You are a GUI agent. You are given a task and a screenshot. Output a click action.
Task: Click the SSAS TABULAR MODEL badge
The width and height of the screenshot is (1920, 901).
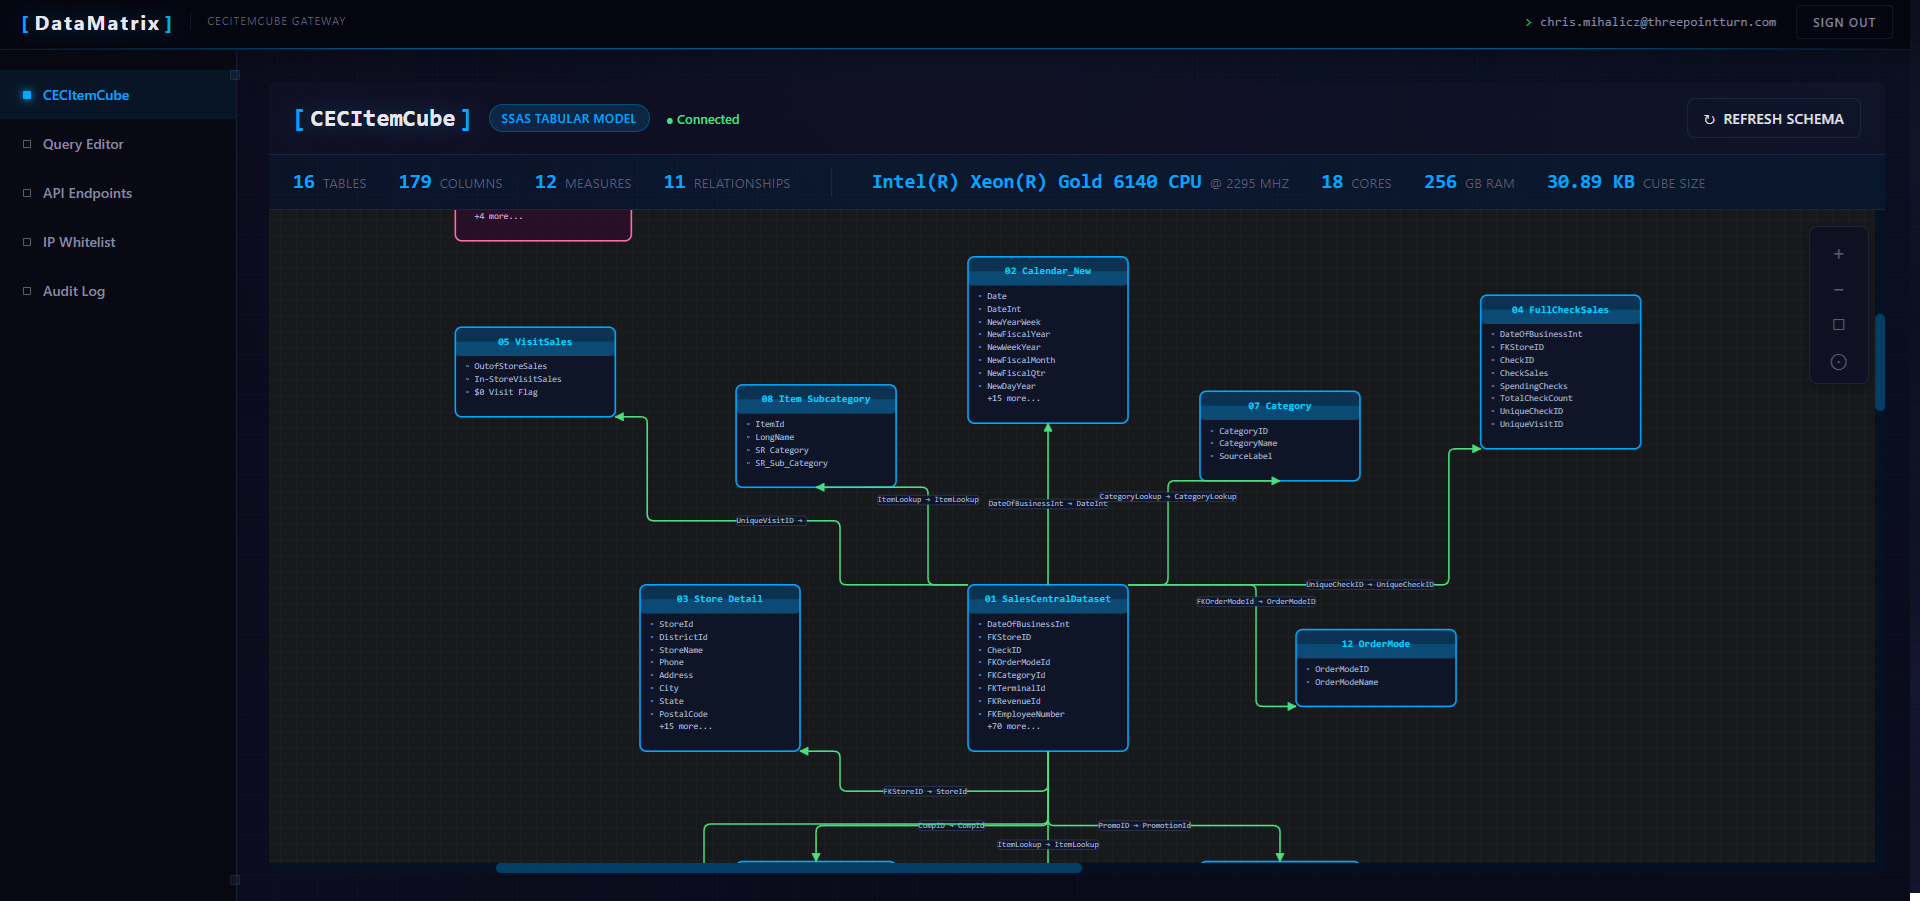(569, 118)
